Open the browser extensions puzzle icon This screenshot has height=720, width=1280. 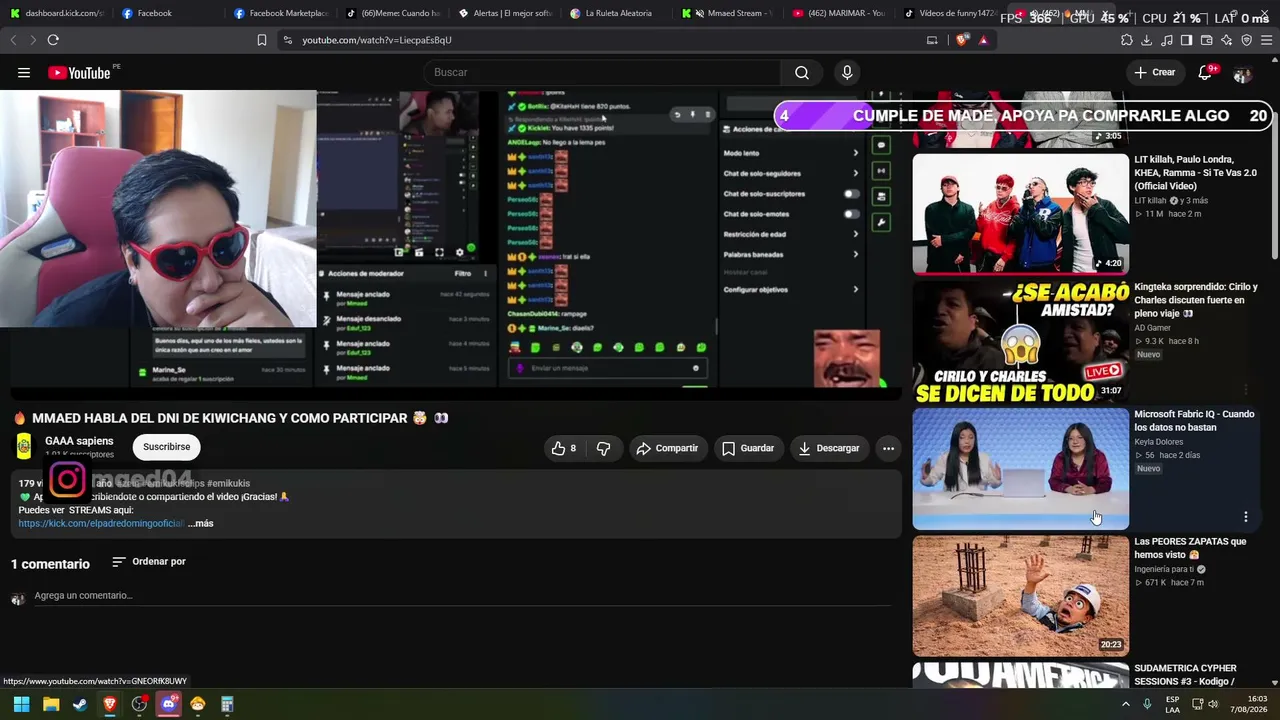pyautogui.click(x=1127, y=40)
